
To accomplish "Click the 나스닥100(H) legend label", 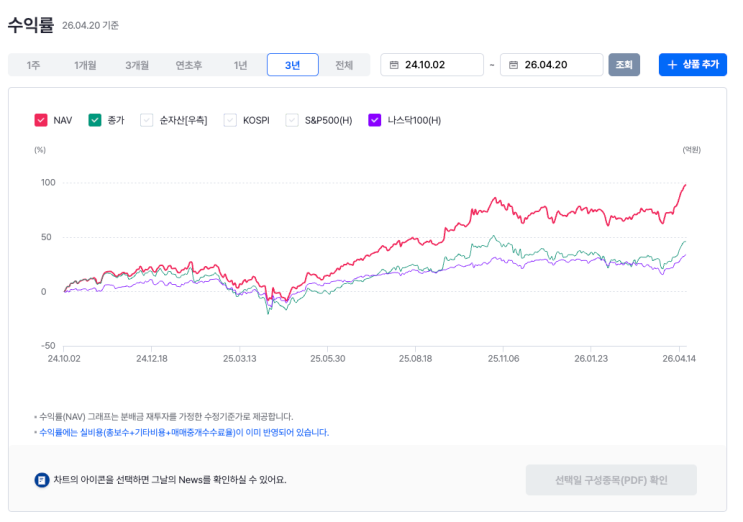I will tap(414, 120).
